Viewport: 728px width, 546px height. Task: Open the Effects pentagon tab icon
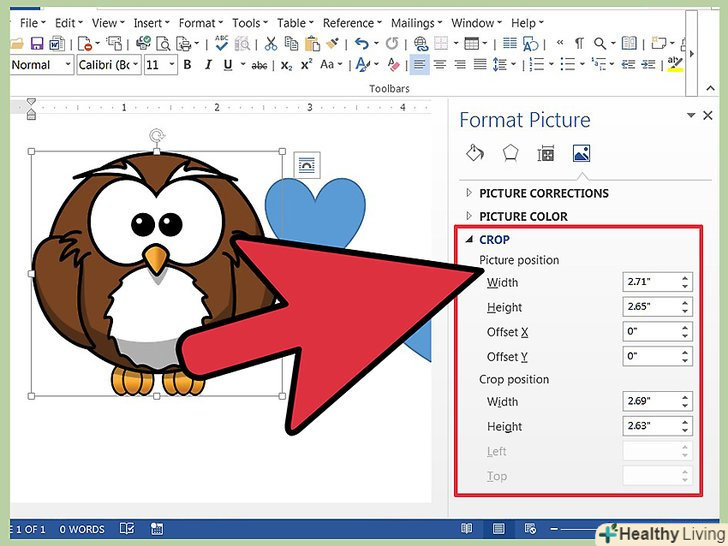(510, 153)
